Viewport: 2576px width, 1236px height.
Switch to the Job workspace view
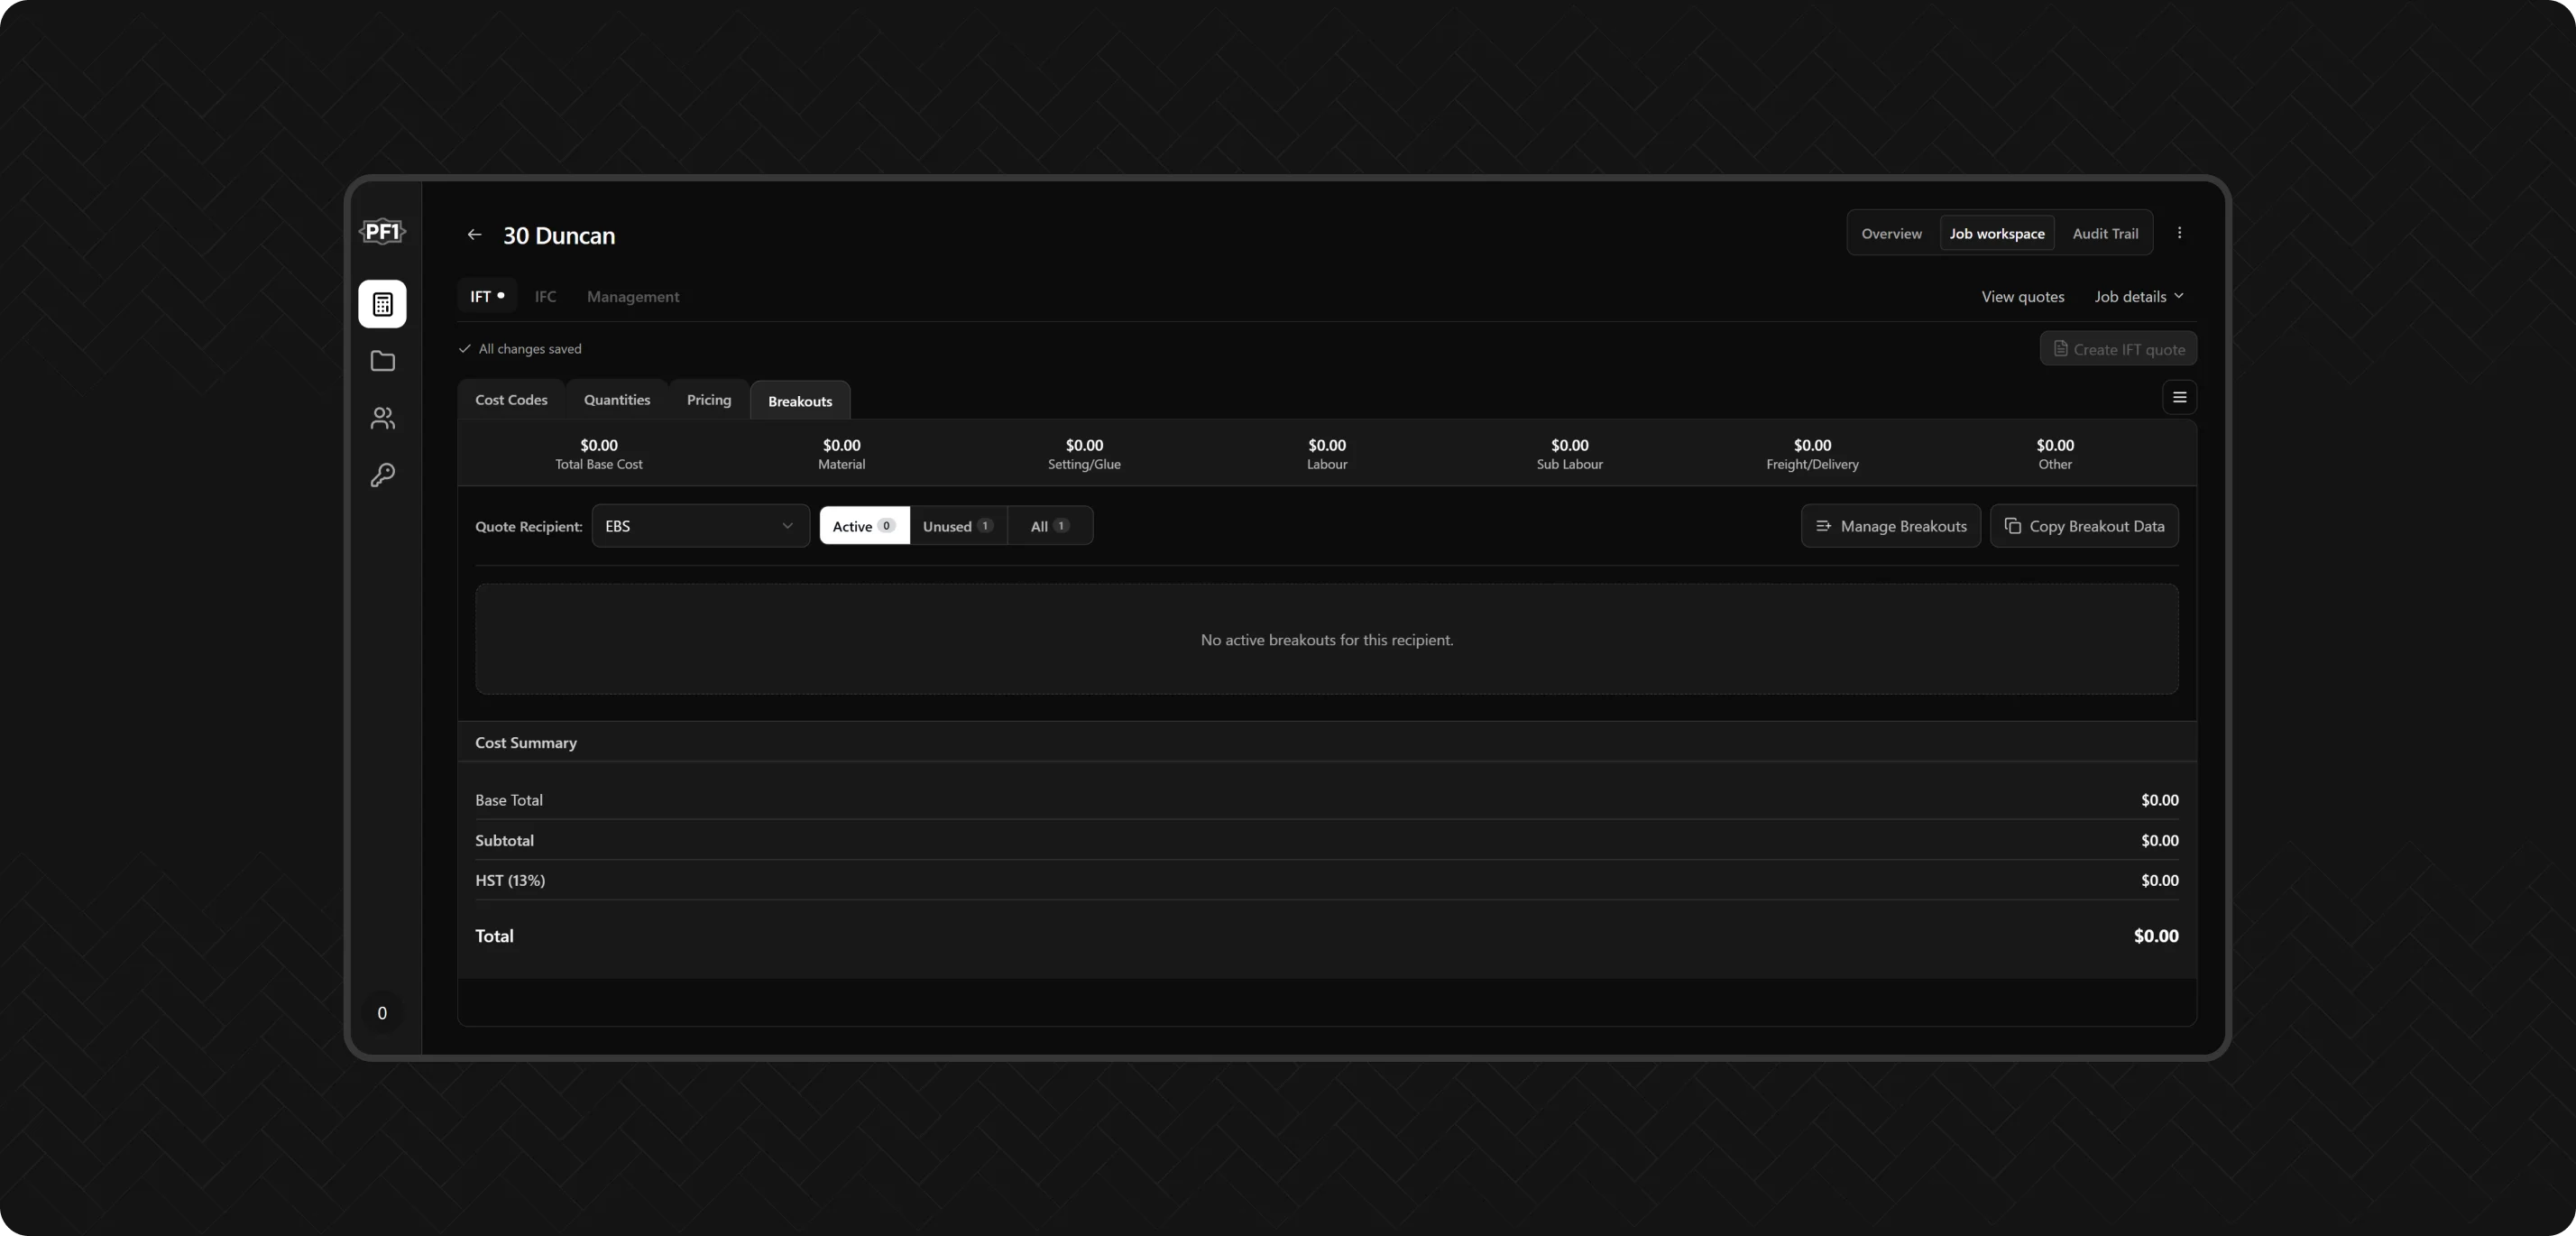click(1997, 234)
